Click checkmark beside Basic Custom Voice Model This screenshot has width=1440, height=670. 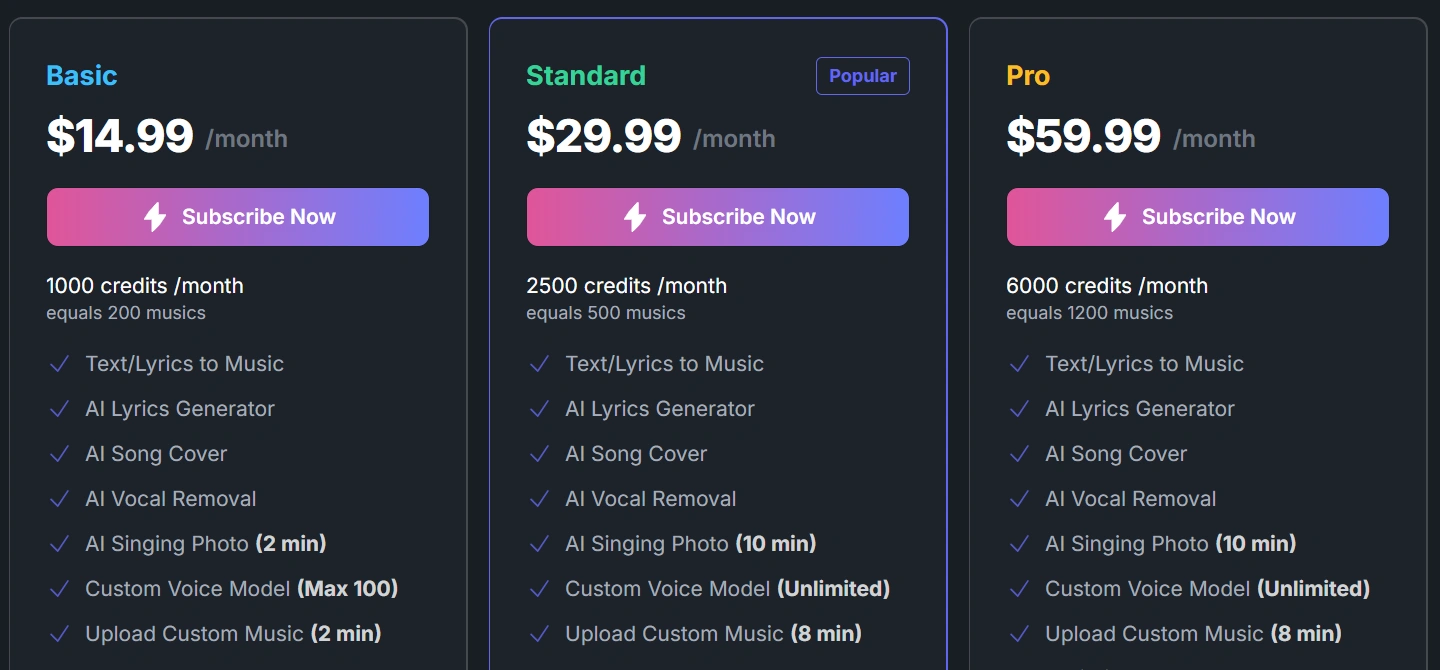tap(59, 589)
